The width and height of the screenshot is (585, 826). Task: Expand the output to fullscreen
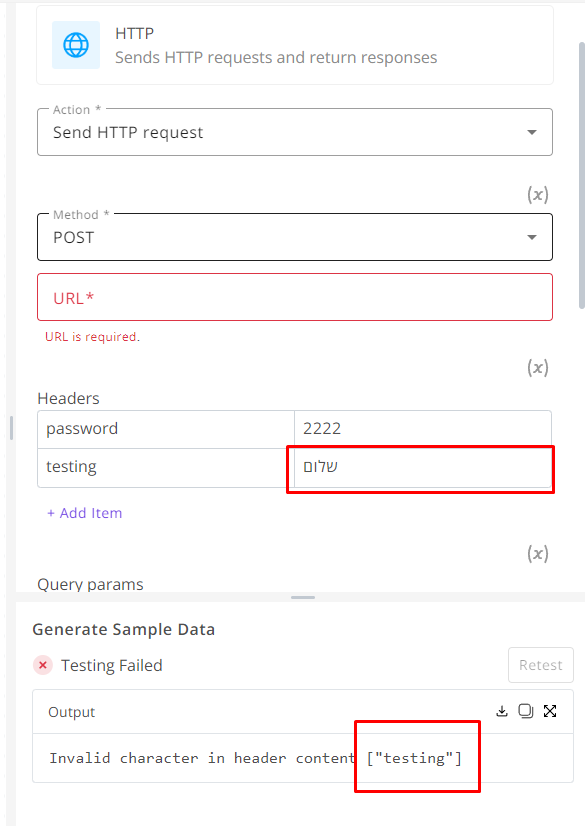(550, 711)
